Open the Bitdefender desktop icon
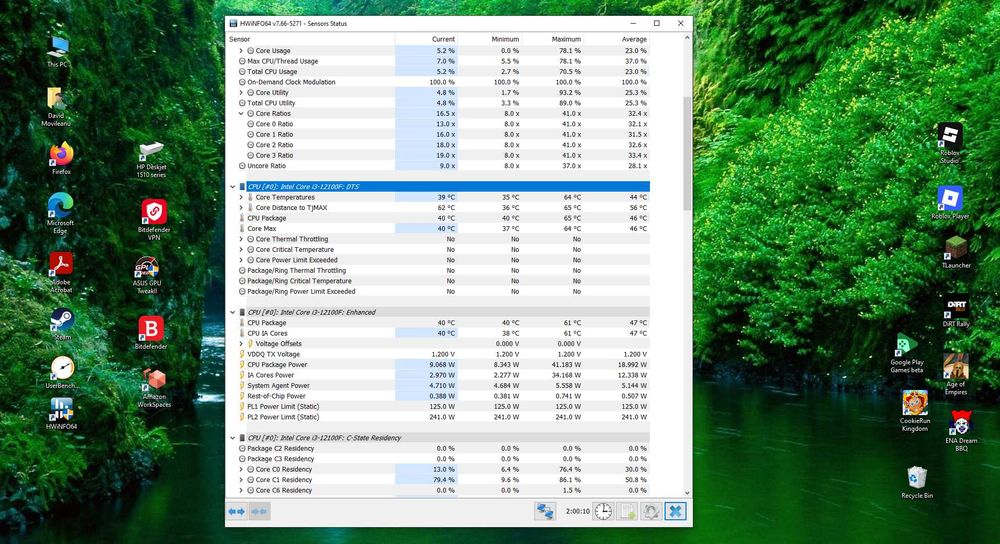The image size is (1000, 544). (151, 334)
